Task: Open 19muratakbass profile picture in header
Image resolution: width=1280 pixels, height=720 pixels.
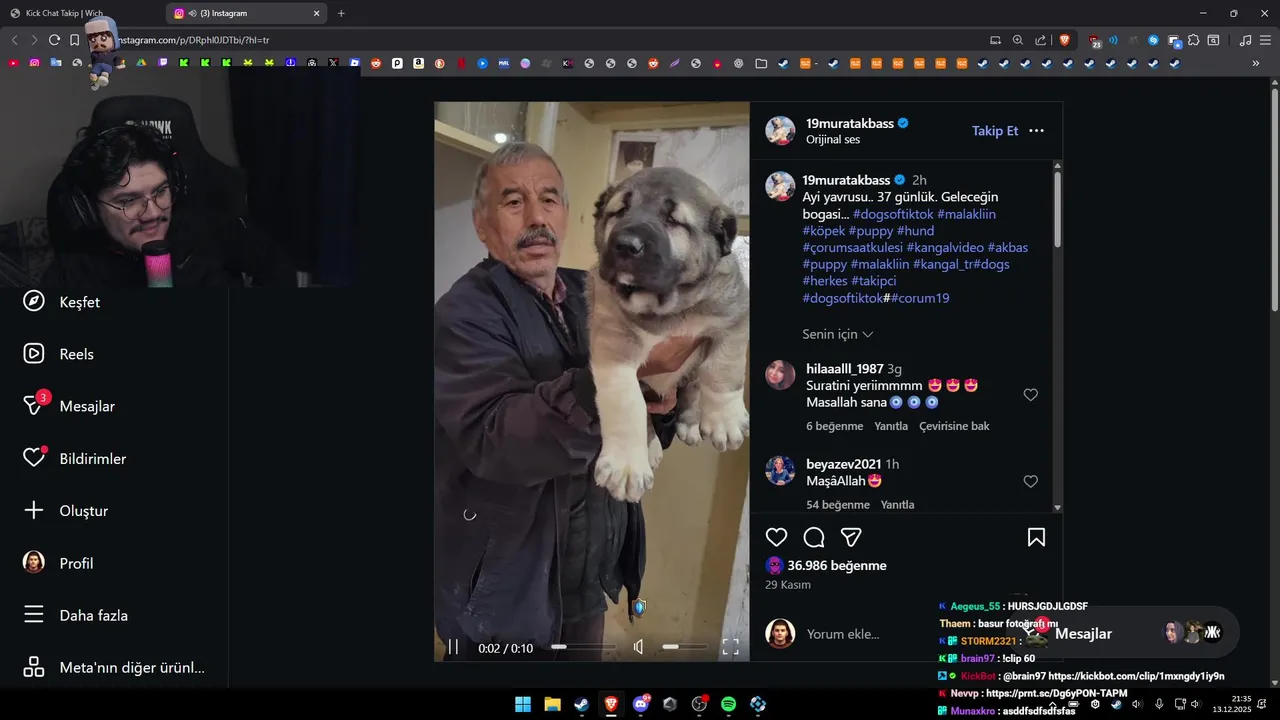Action: pos(780,131)
